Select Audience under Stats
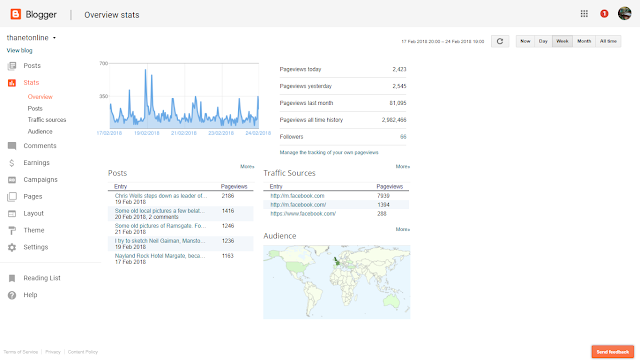Image resolution: width=640 pixels, height=360 pixels. click(x=40, y=131)
